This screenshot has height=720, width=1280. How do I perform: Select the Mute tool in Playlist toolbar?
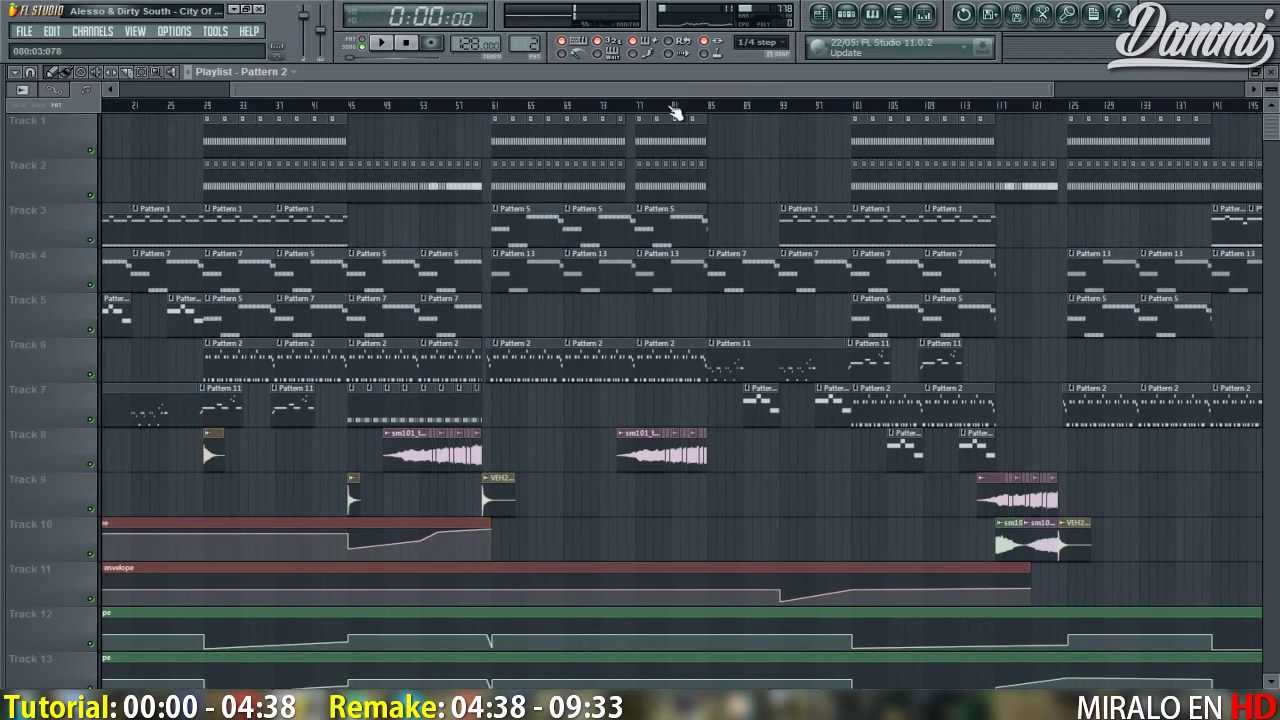[x=95, y=72]
